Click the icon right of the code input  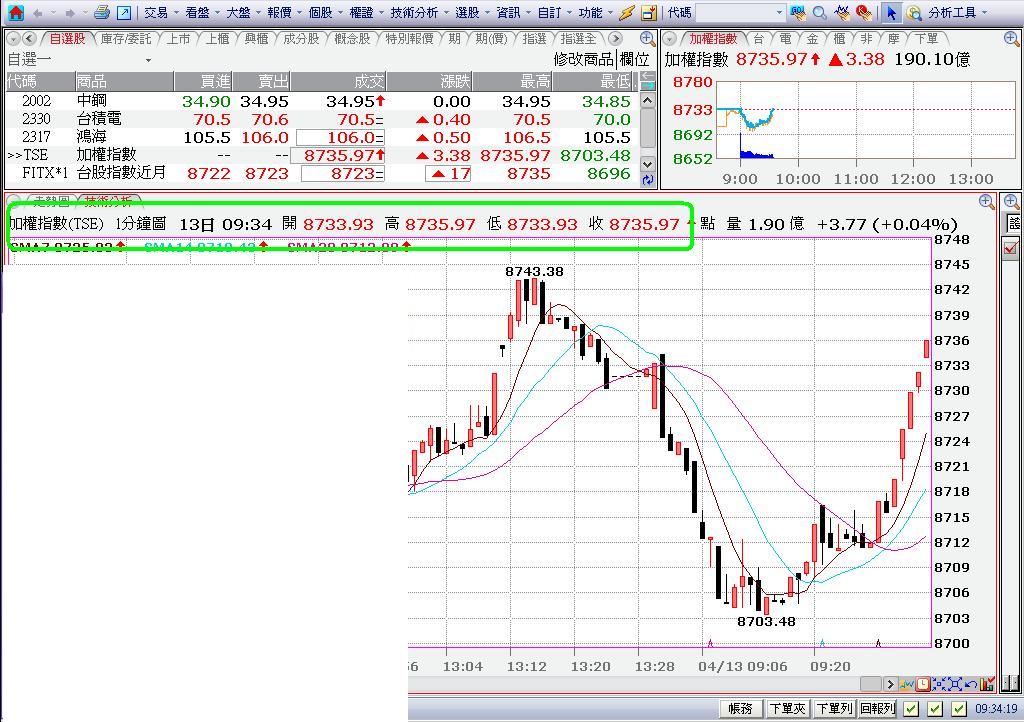point(797,12)
